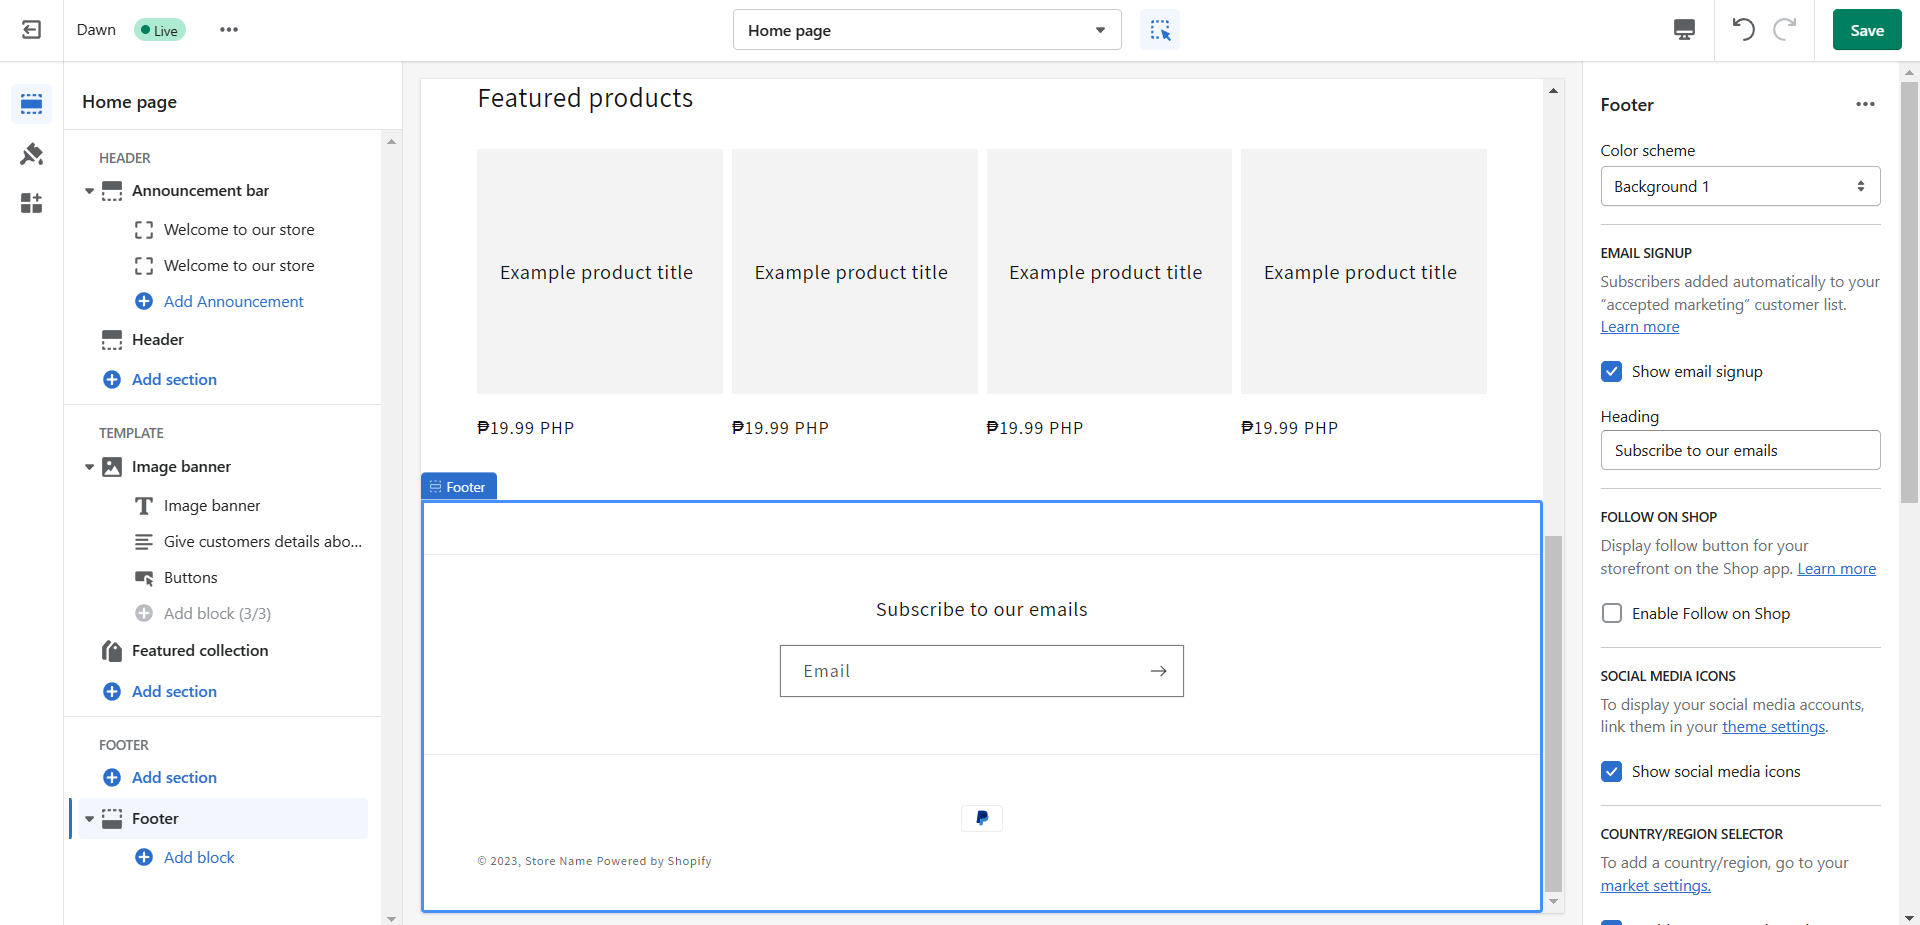
Task: Select the Featured collection section
Action: tap(200, 651)
